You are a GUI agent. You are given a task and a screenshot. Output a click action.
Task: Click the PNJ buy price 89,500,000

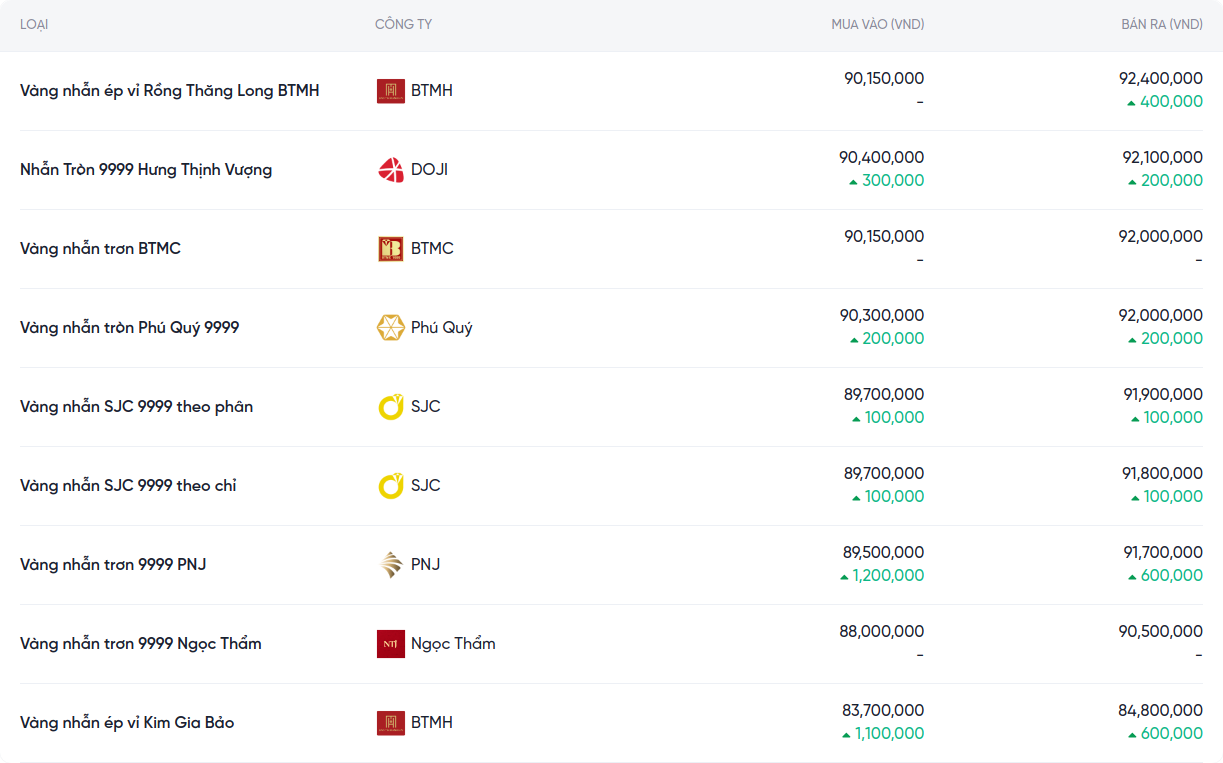[x=884, y=552]
